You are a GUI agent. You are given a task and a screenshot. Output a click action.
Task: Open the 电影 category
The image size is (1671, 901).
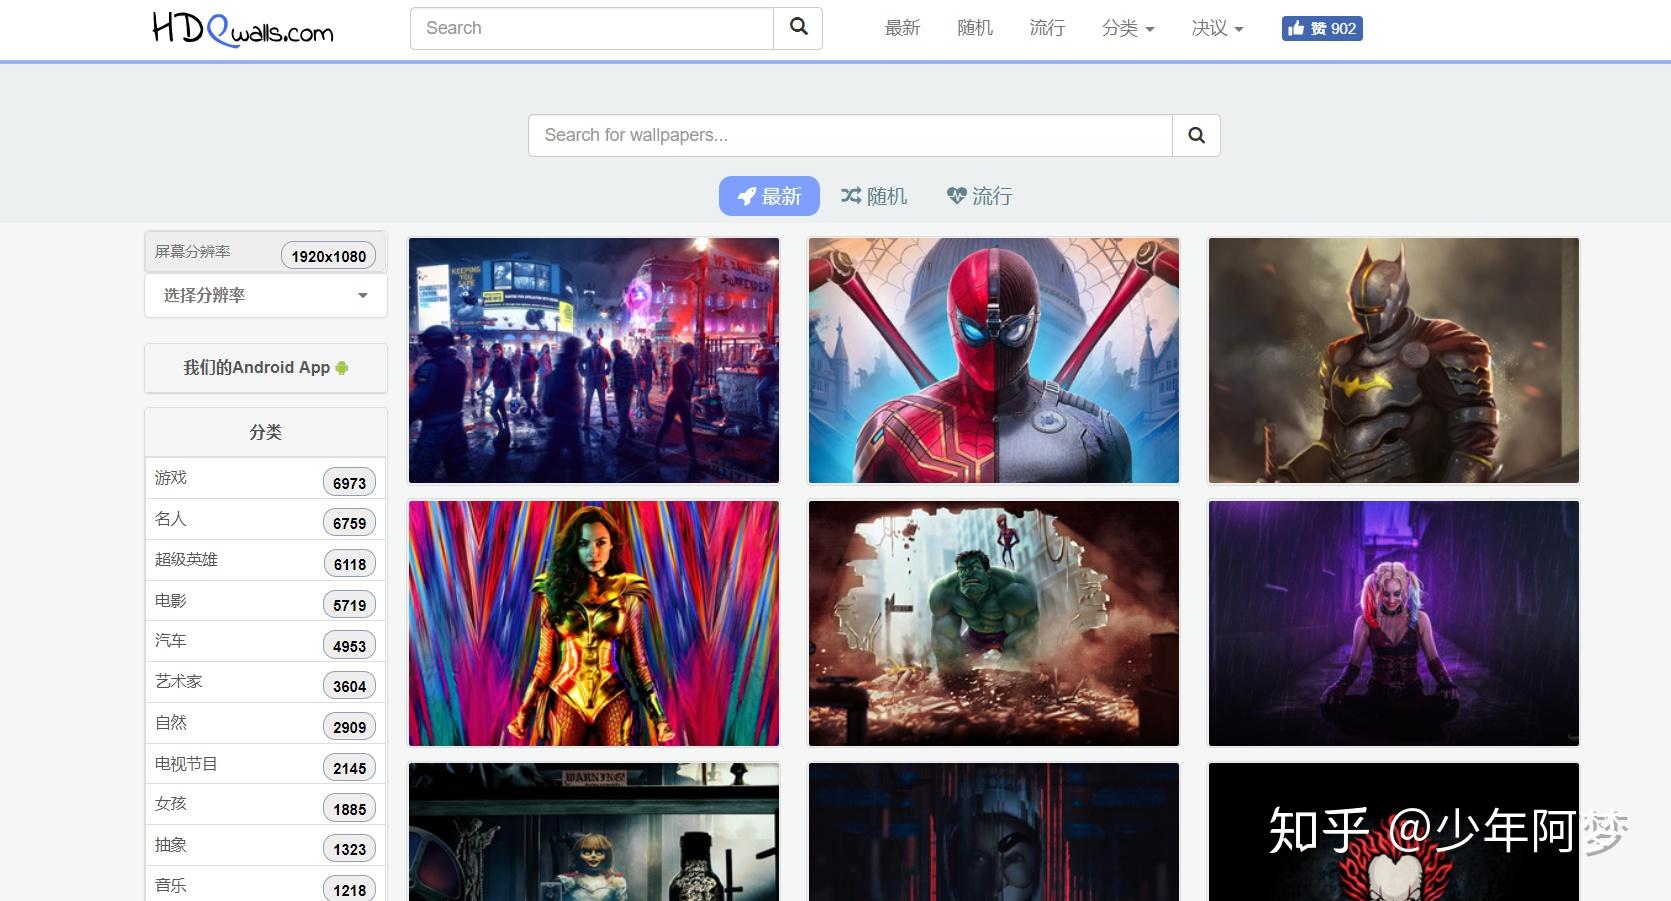coord(266,601)
